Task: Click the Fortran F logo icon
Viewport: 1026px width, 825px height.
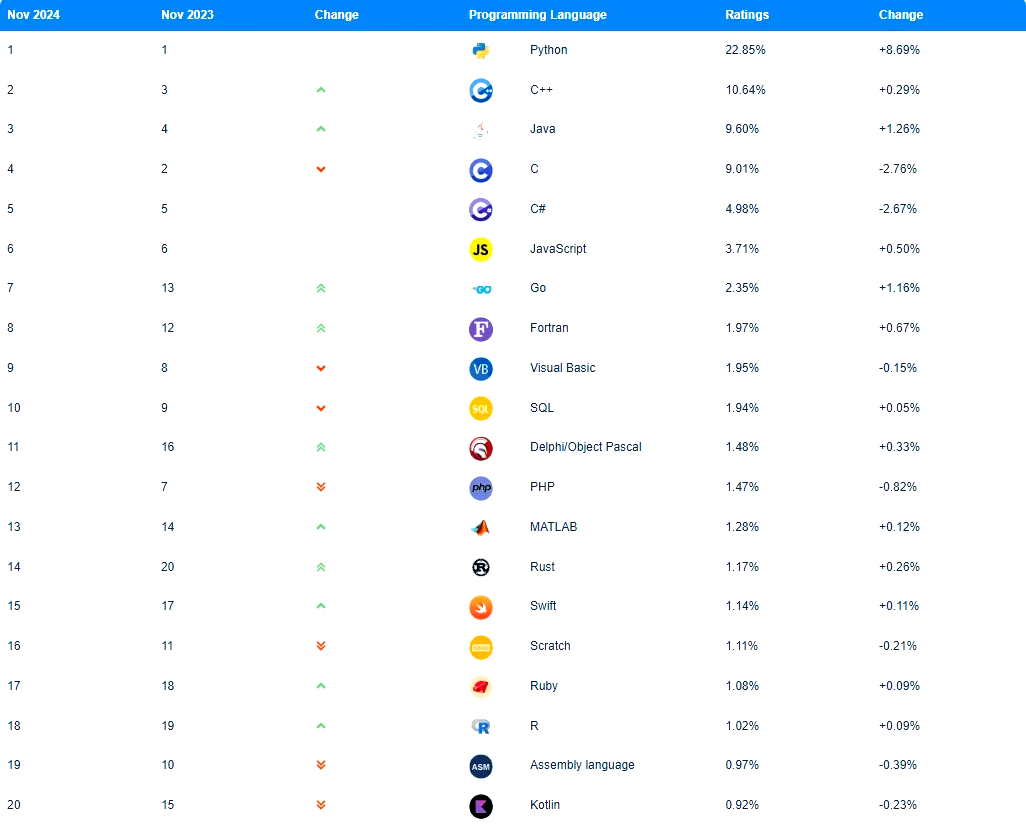Action: tap(481, 329)
